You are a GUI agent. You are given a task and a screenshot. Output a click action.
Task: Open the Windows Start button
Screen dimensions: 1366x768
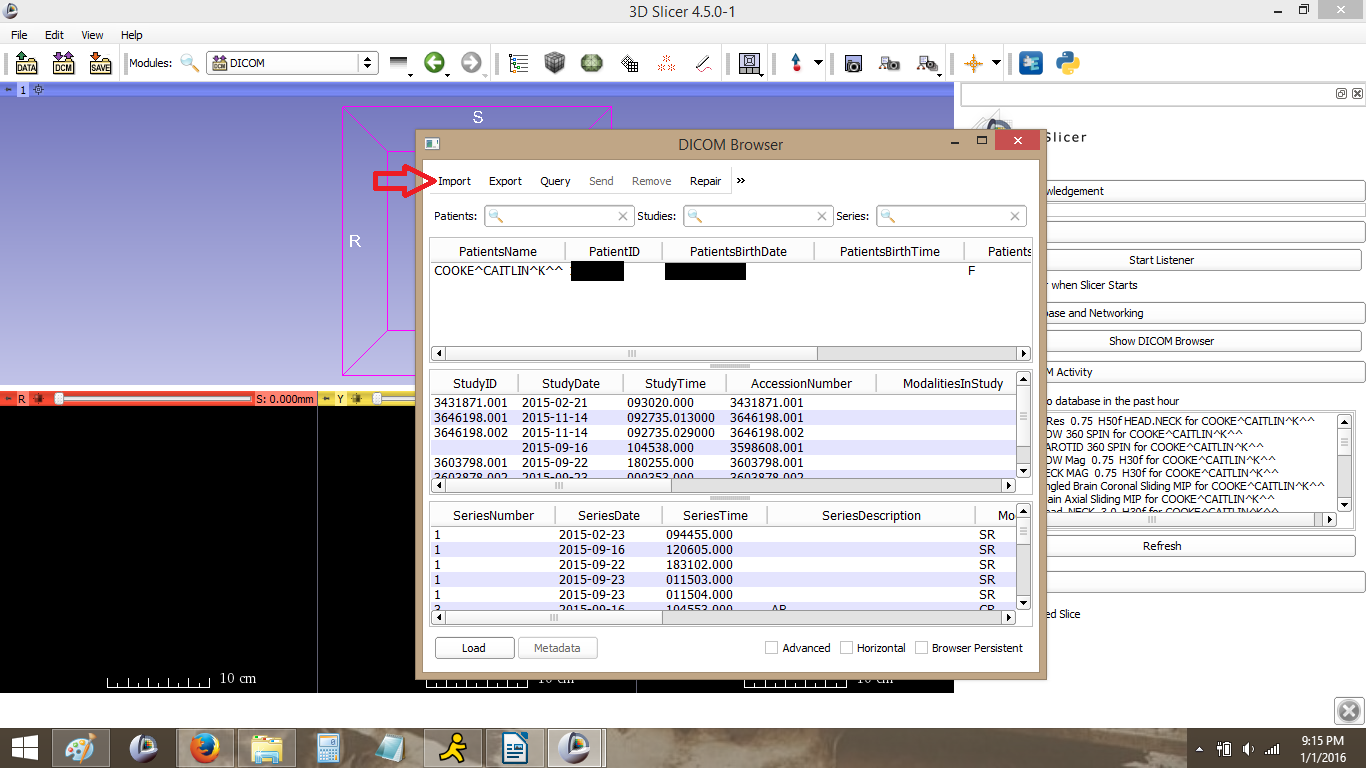click(25, 747)
